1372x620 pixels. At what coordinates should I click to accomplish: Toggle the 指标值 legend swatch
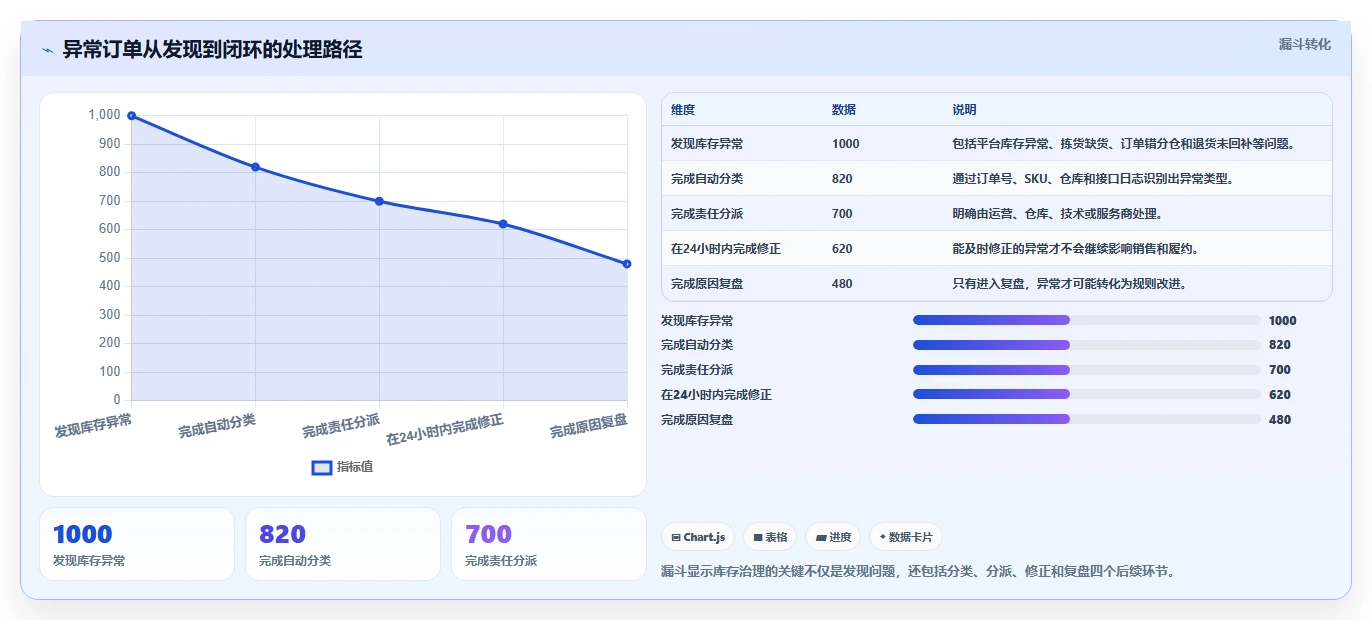pyautogui.click(x=322, y=467)
